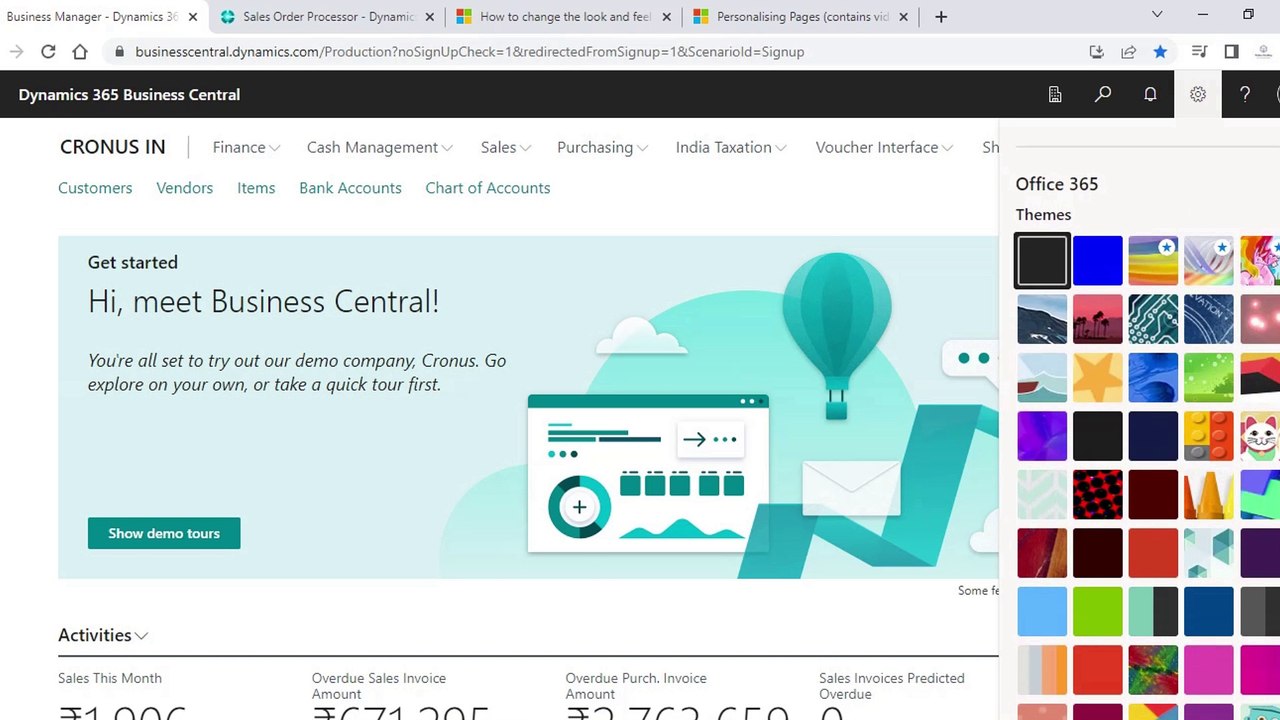This screenshot has width=1280, height=720.
Task: Click the Overdue Purch. Invoice Amount label
Action: (x=636, y=686)
